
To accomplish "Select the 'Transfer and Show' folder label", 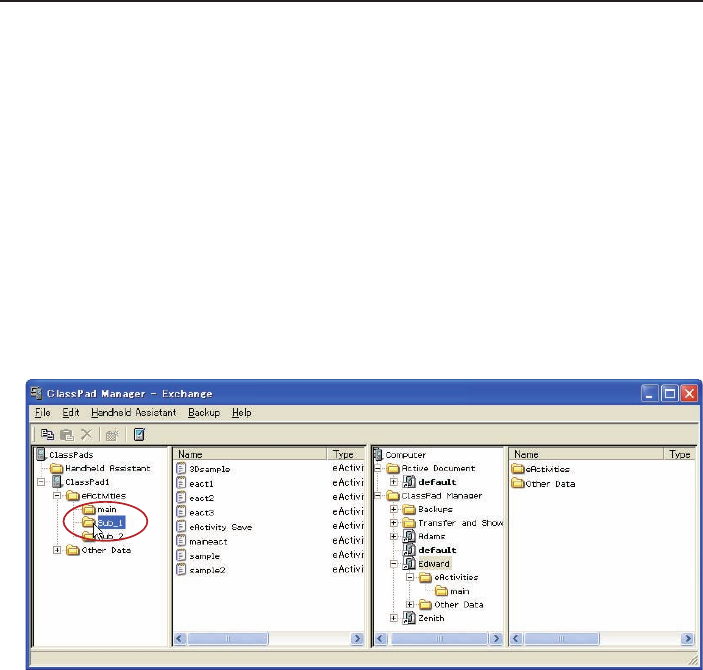I will (460, 523).
